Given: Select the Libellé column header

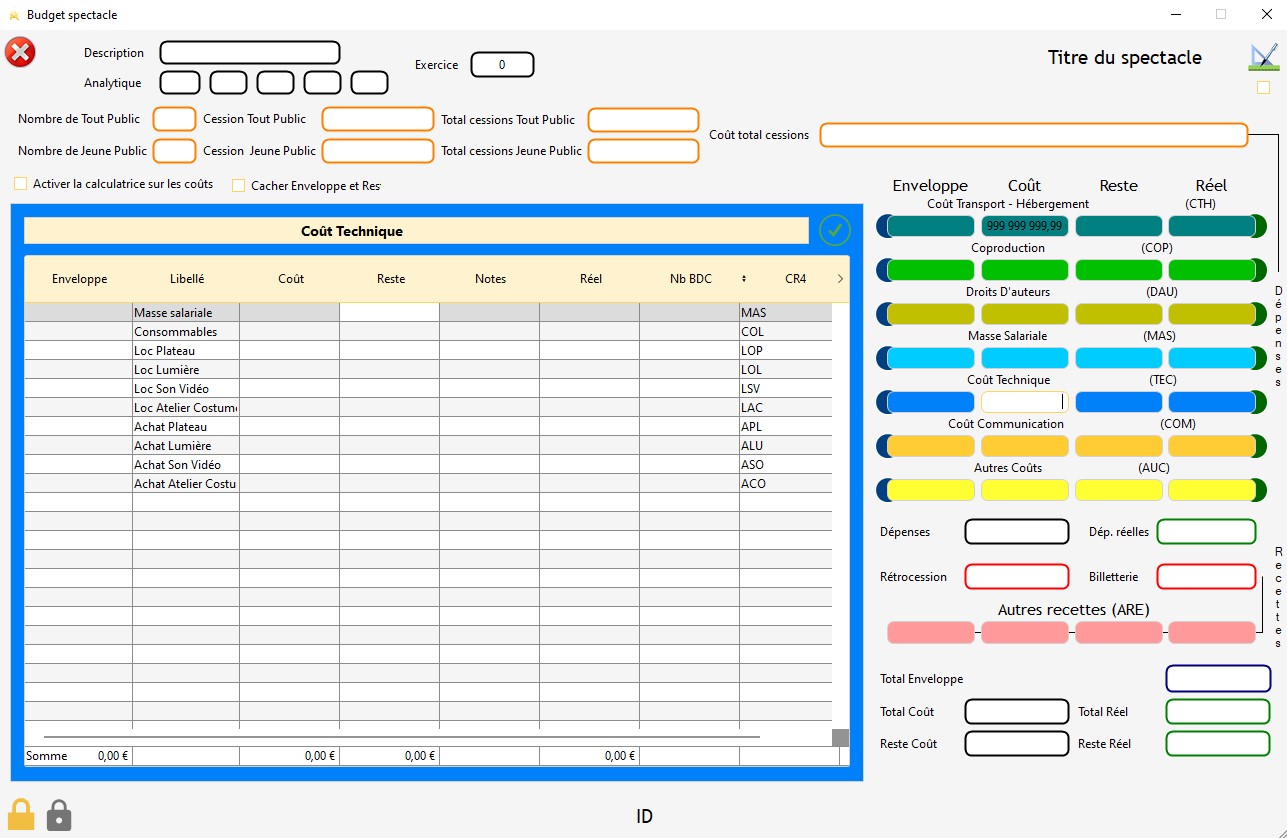Looking at the screenshot, I should tap(187, 279).
